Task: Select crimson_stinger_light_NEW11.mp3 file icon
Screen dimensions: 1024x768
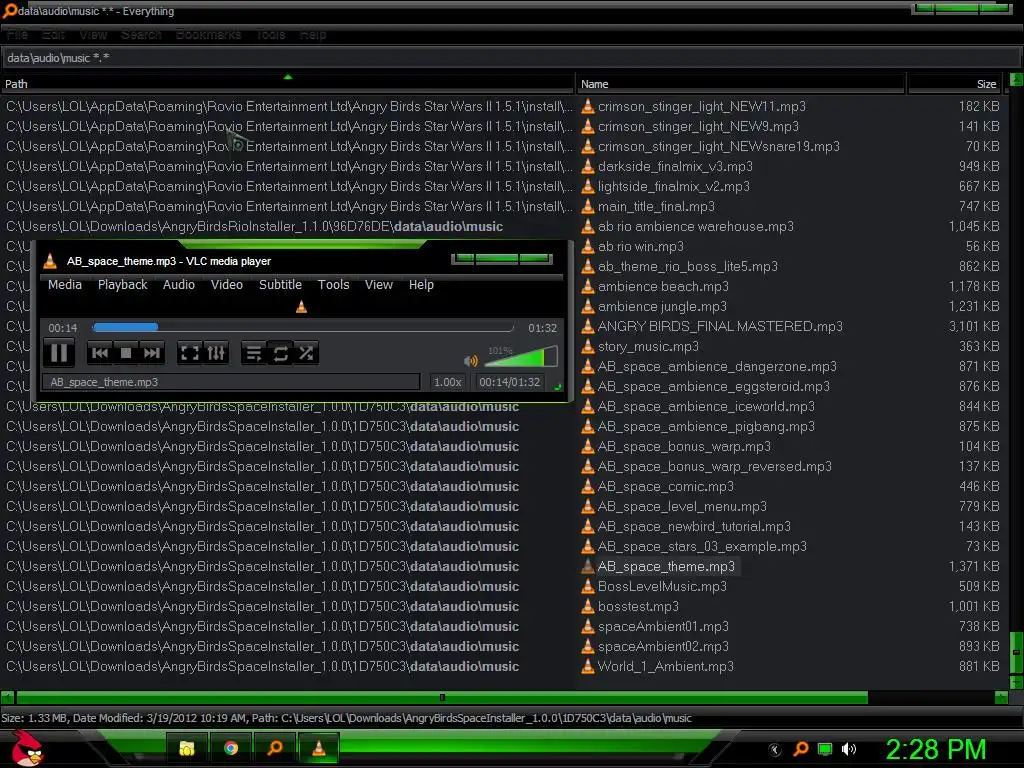Action: tap(588, 106)
